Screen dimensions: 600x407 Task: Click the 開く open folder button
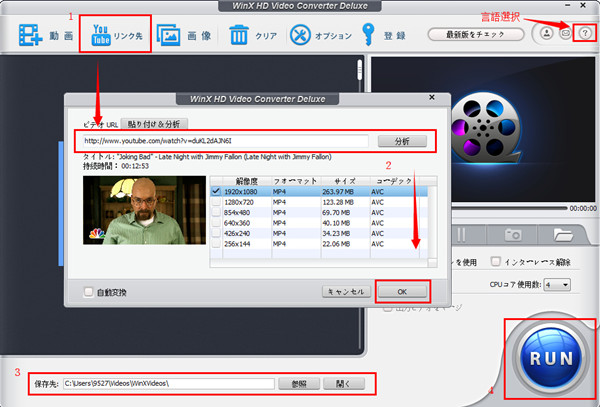[344, 384]
